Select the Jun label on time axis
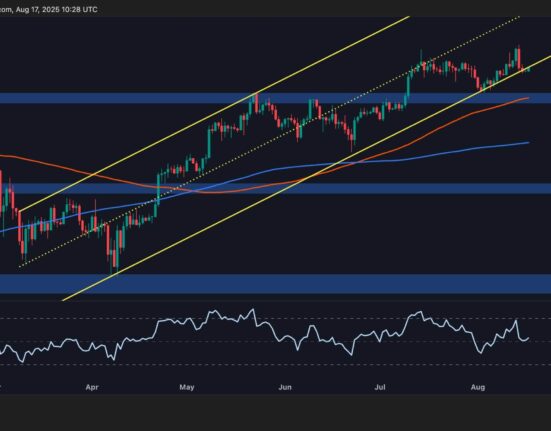 (x=285, y=387)
